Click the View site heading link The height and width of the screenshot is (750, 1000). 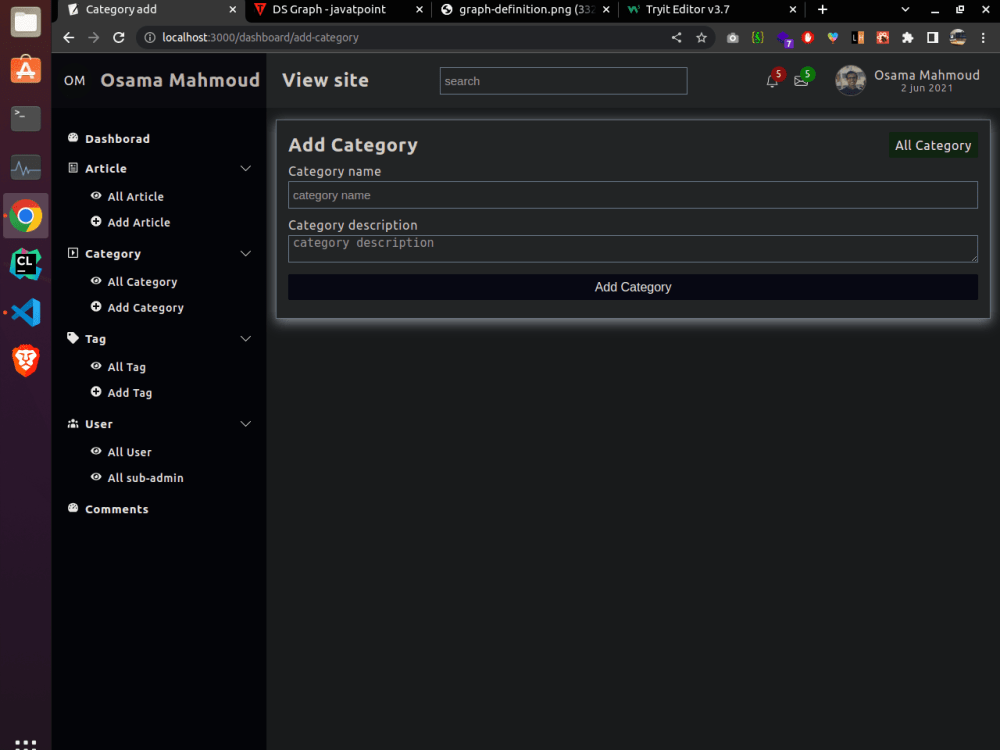point(325,80)
